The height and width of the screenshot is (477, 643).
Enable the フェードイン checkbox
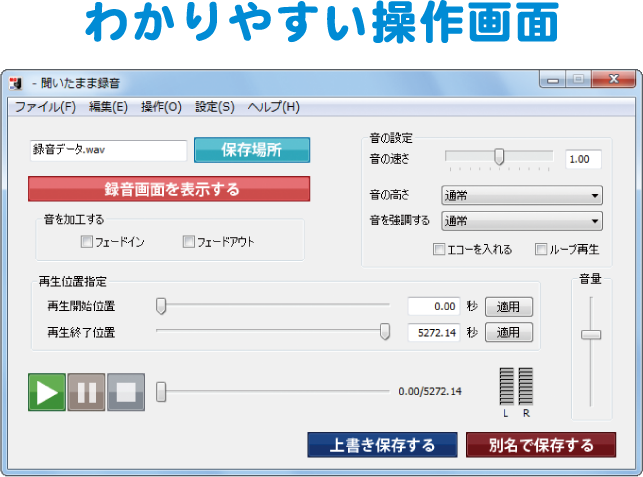point(87,241)
